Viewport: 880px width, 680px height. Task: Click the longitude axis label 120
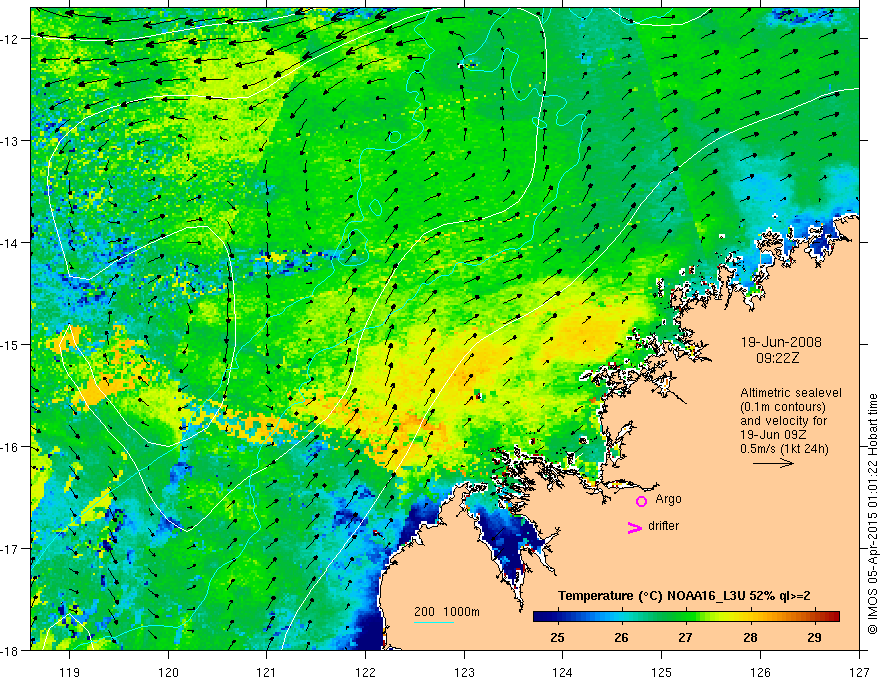[168, 672]
